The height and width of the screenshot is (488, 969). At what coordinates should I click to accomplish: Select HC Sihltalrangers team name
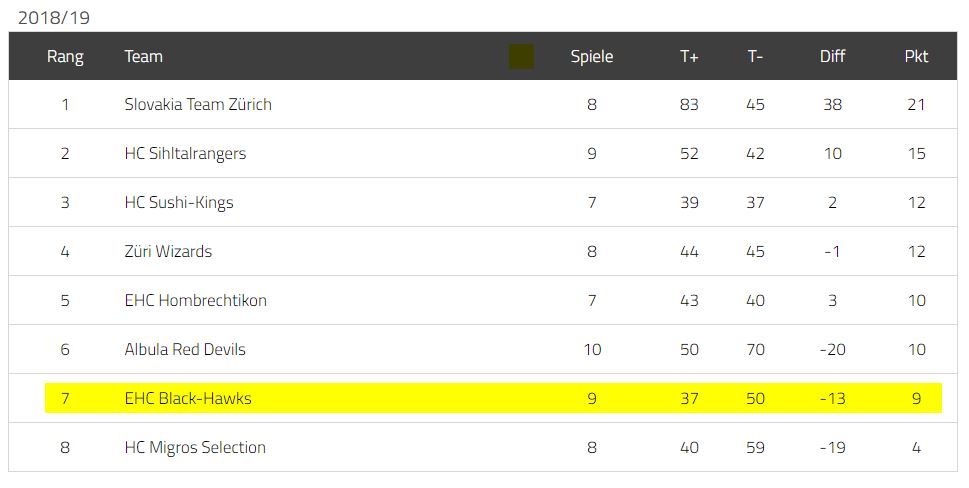(185, 153)
